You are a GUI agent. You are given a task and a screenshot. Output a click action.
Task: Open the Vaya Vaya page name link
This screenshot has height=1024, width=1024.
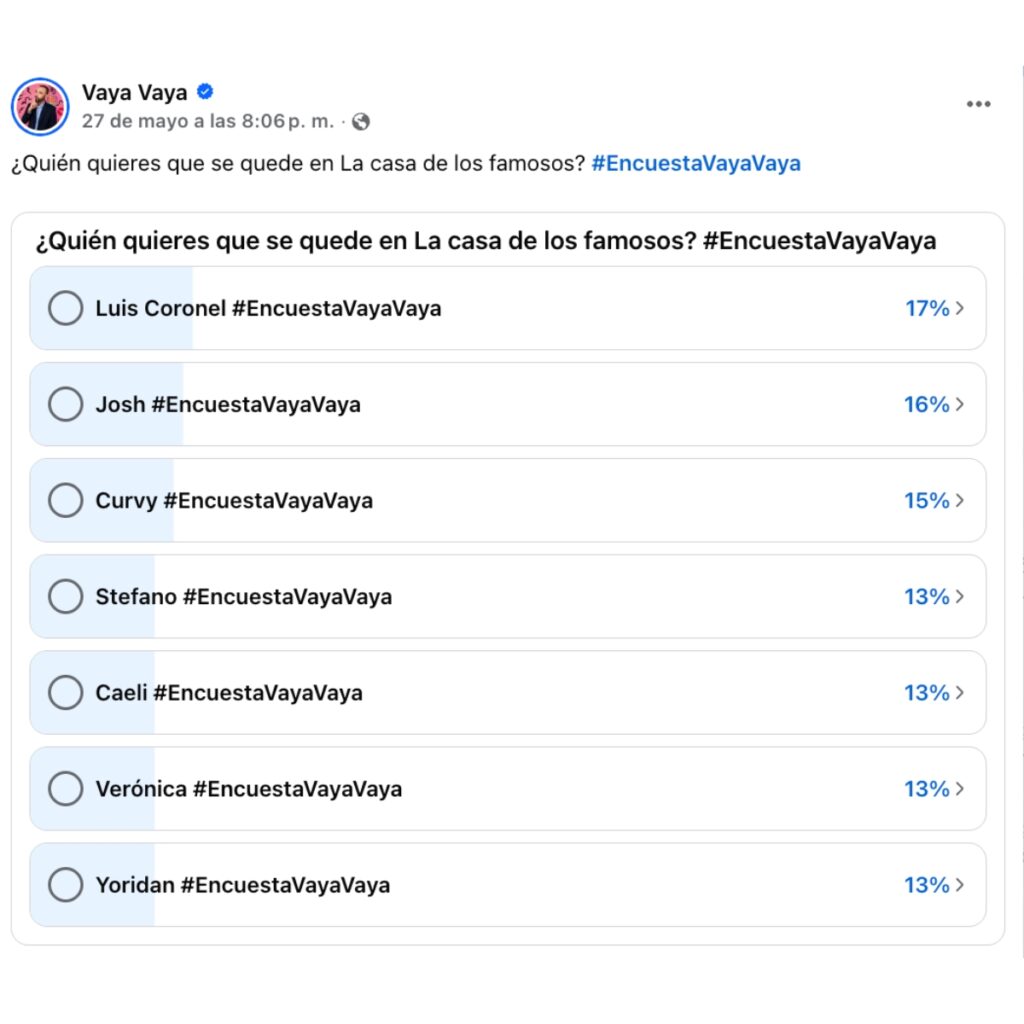135,93
